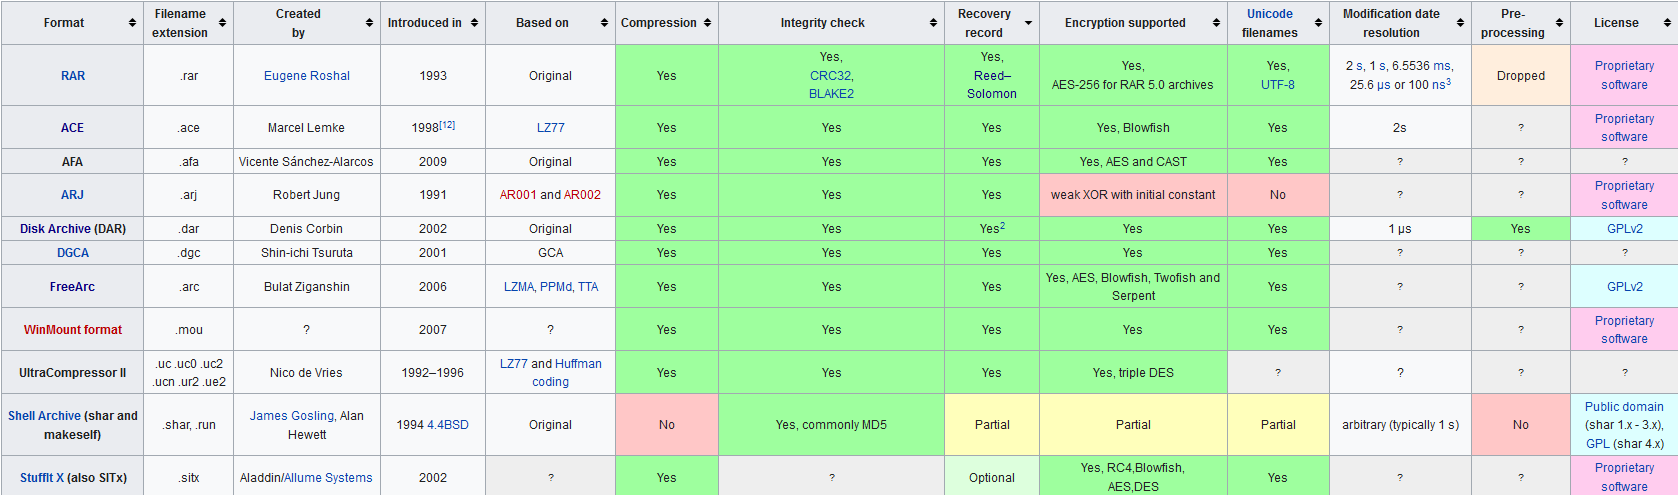The width and height of the screenshot is (1678, 495).
Task: Sort by Modification date resolution column
Action: coord(1460,23)
